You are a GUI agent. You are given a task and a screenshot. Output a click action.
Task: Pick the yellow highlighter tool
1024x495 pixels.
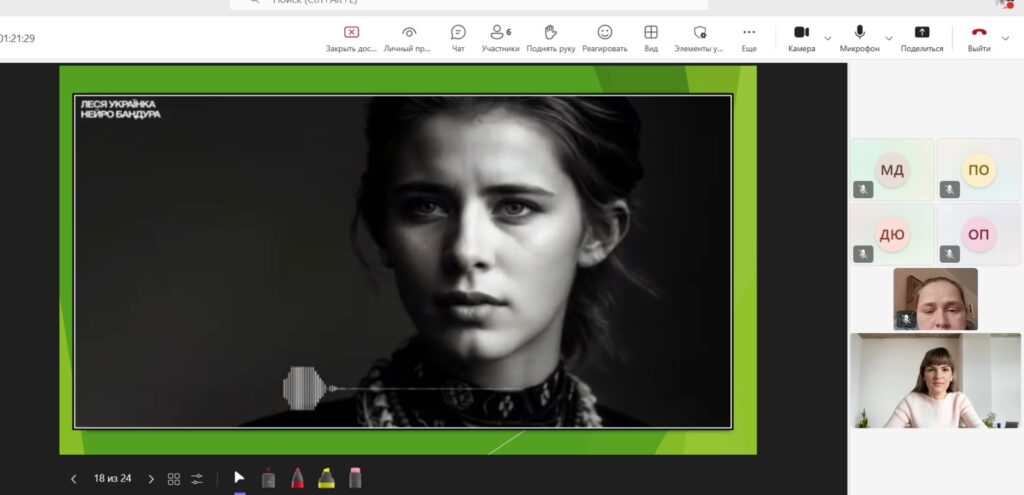326,478
